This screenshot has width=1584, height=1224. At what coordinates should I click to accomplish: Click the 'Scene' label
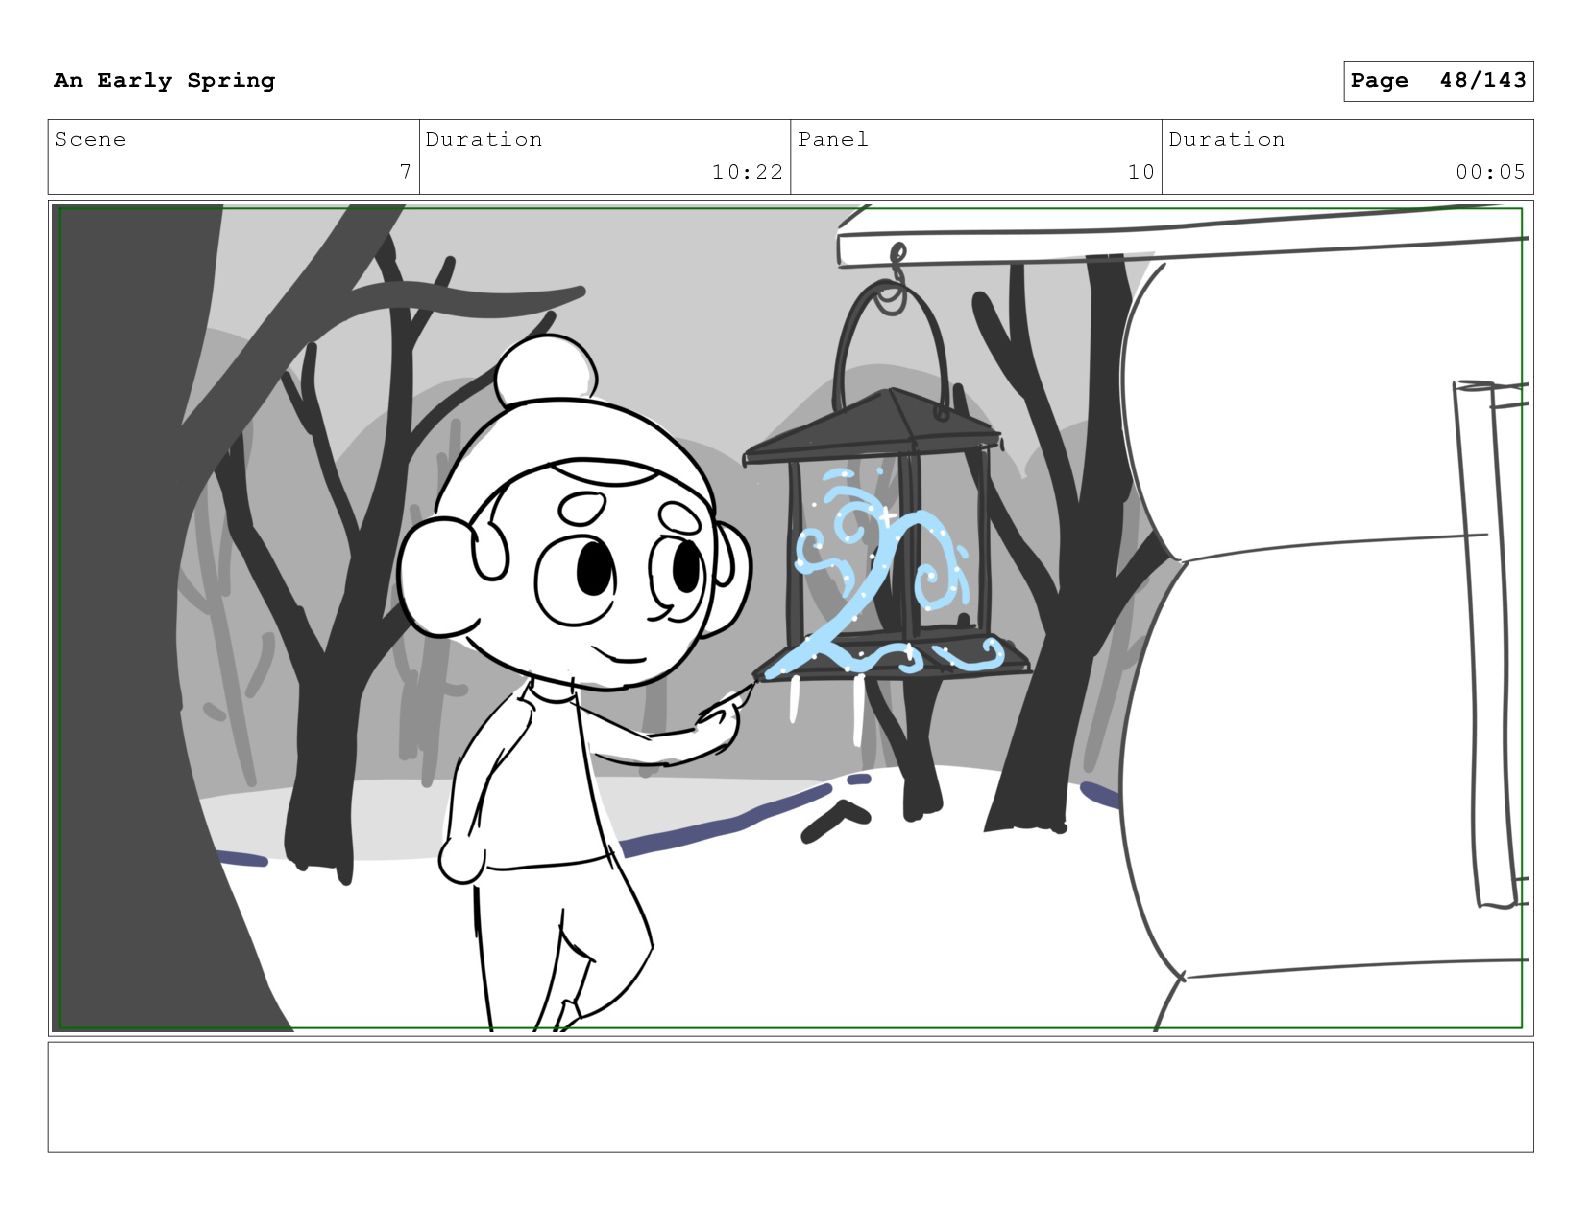point(91,140)
